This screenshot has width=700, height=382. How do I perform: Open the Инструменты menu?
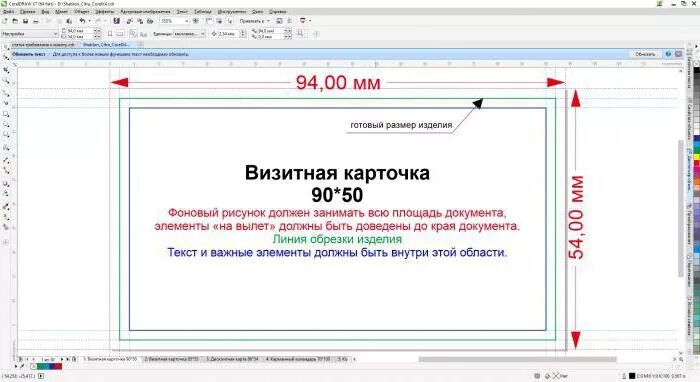(232, 12)
